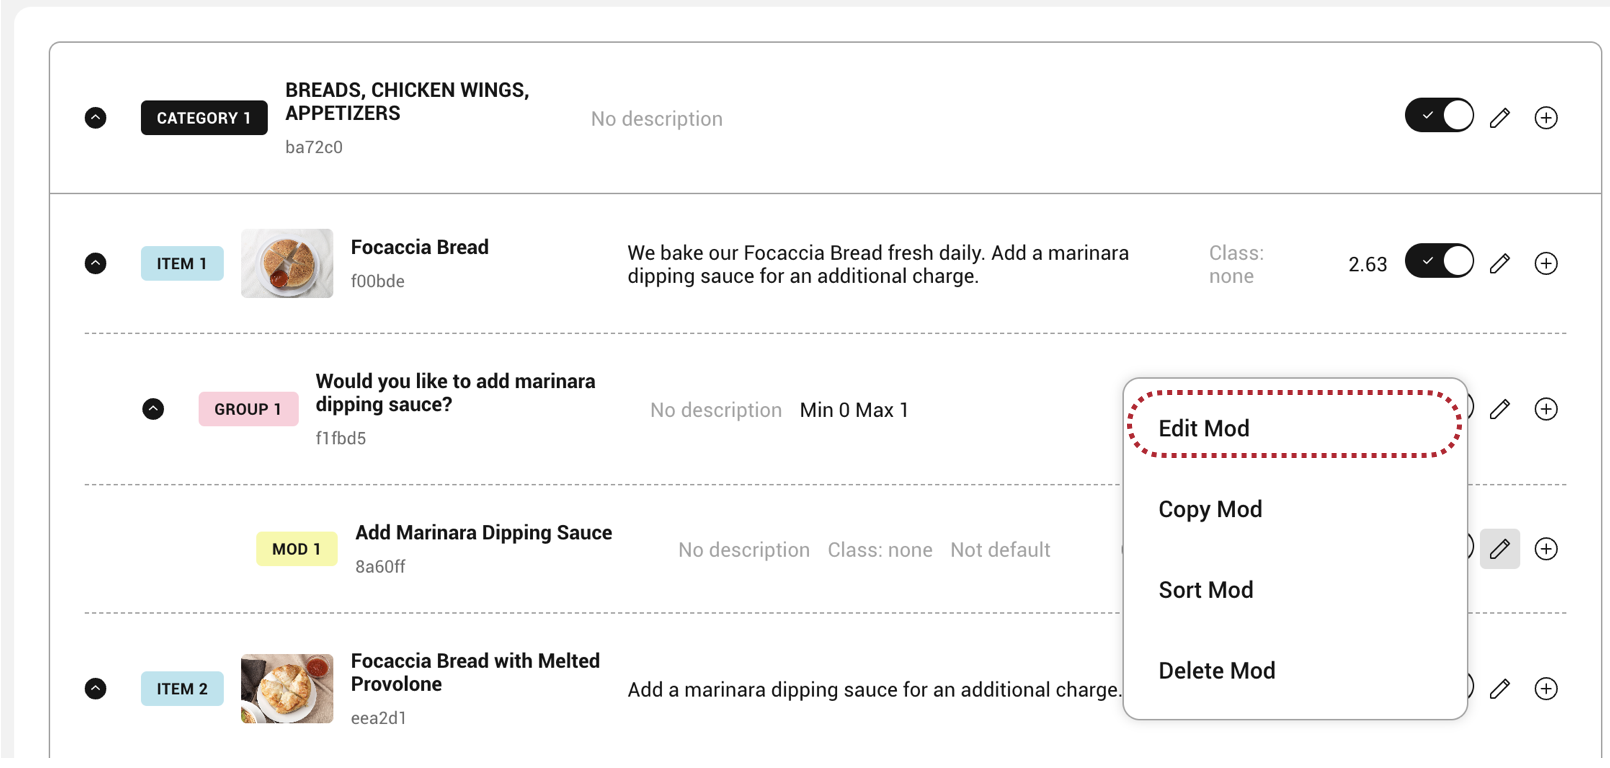Click the plus icon on Item 2 row
This screenshot has width=1610, height=768.
pos(1546,689)
